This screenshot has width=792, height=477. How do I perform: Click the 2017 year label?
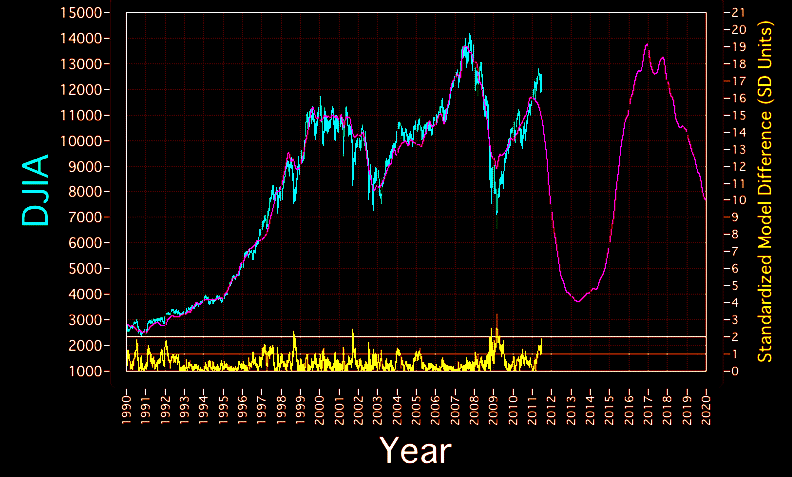coord(648,409)
